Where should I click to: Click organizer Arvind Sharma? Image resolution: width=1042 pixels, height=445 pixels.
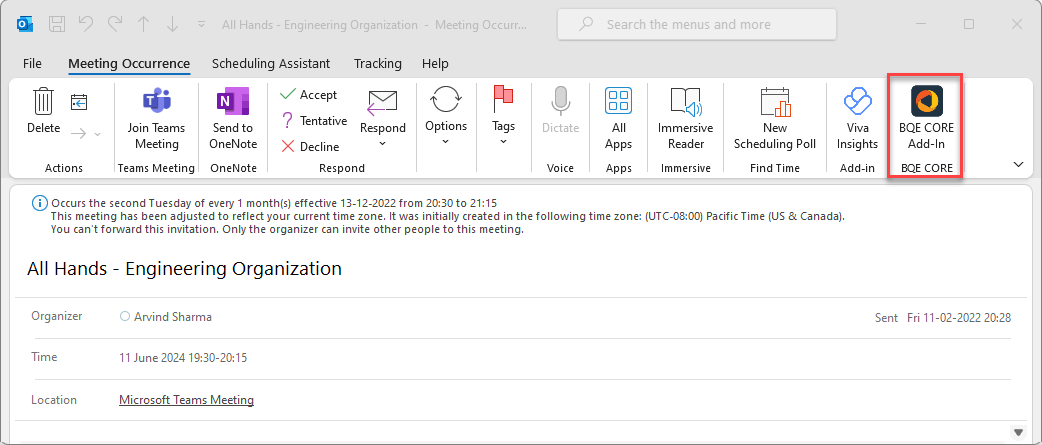point(173,317)
